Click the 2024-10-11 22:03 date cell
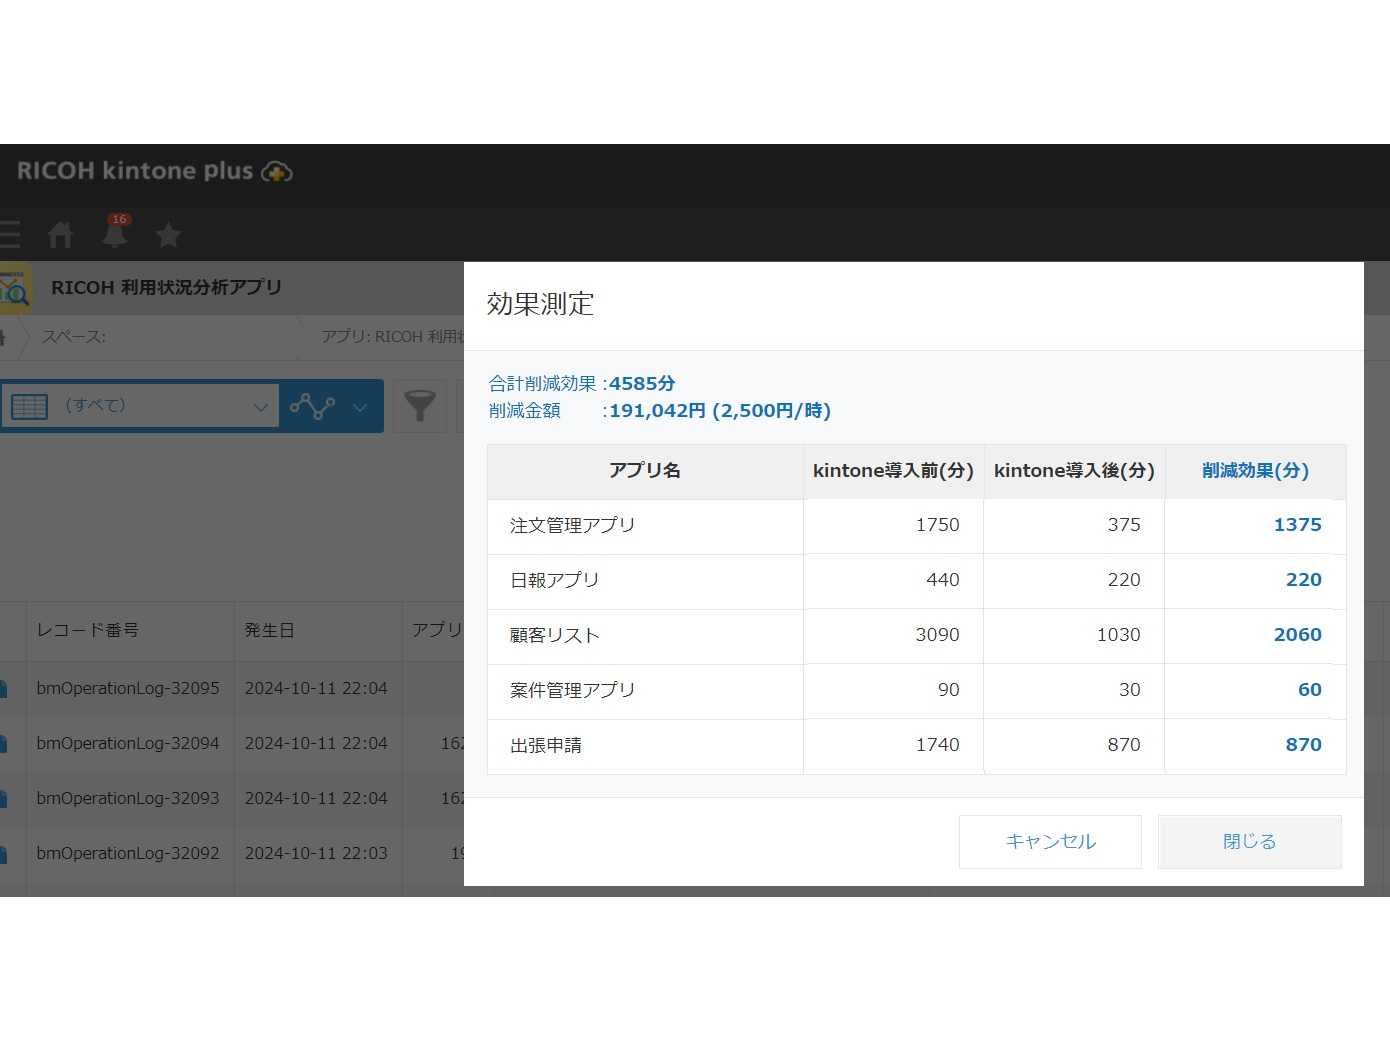 pos(316,853)
